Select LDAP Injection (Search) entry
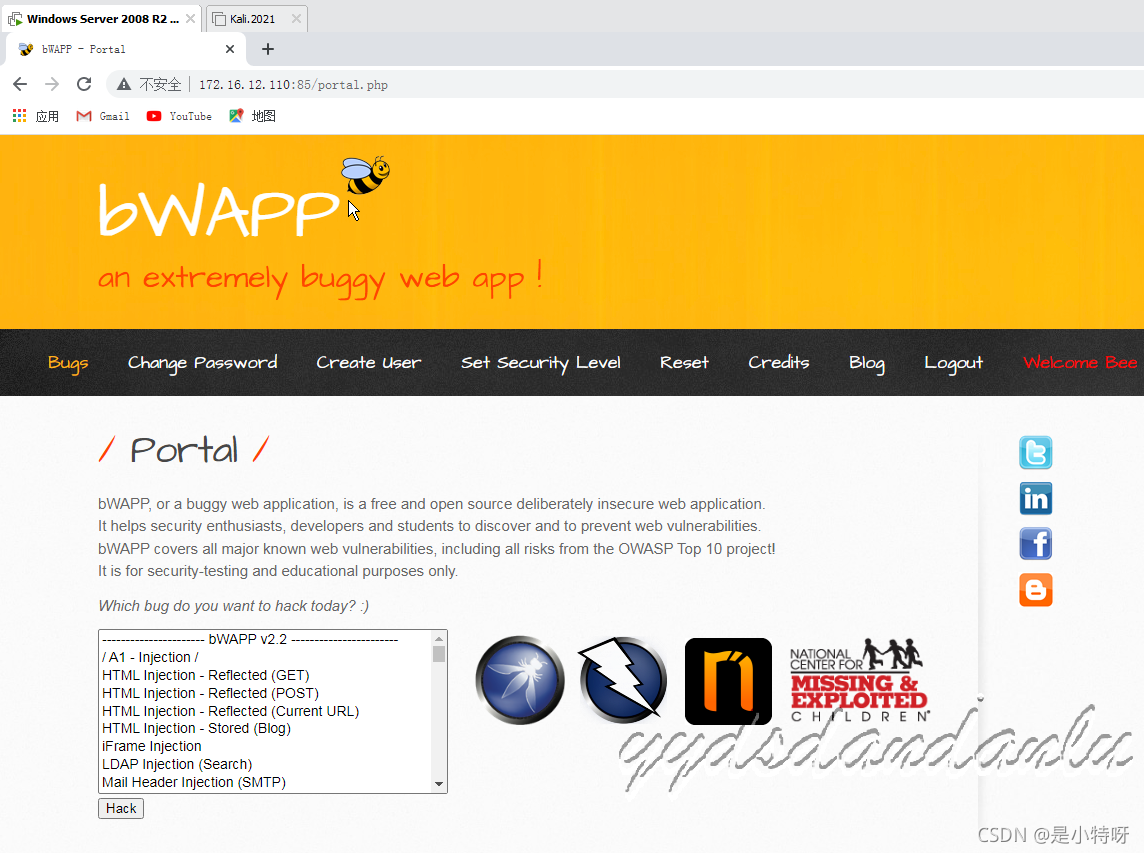Viewport: 1144px width, 853px height. tap(266, 764)
